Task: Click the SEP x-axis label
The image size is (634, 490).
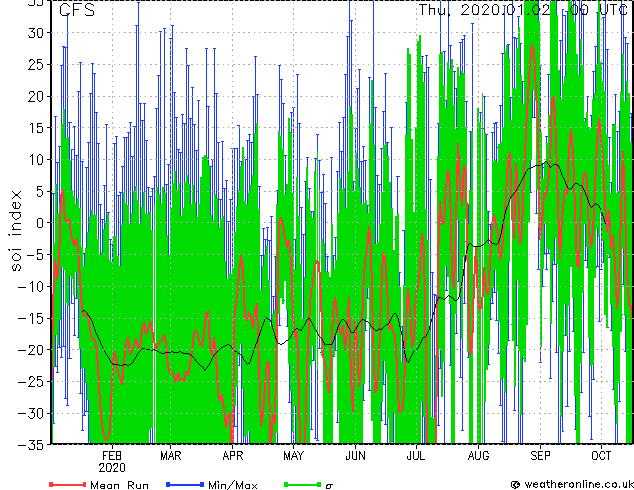Action: (540, 456)
